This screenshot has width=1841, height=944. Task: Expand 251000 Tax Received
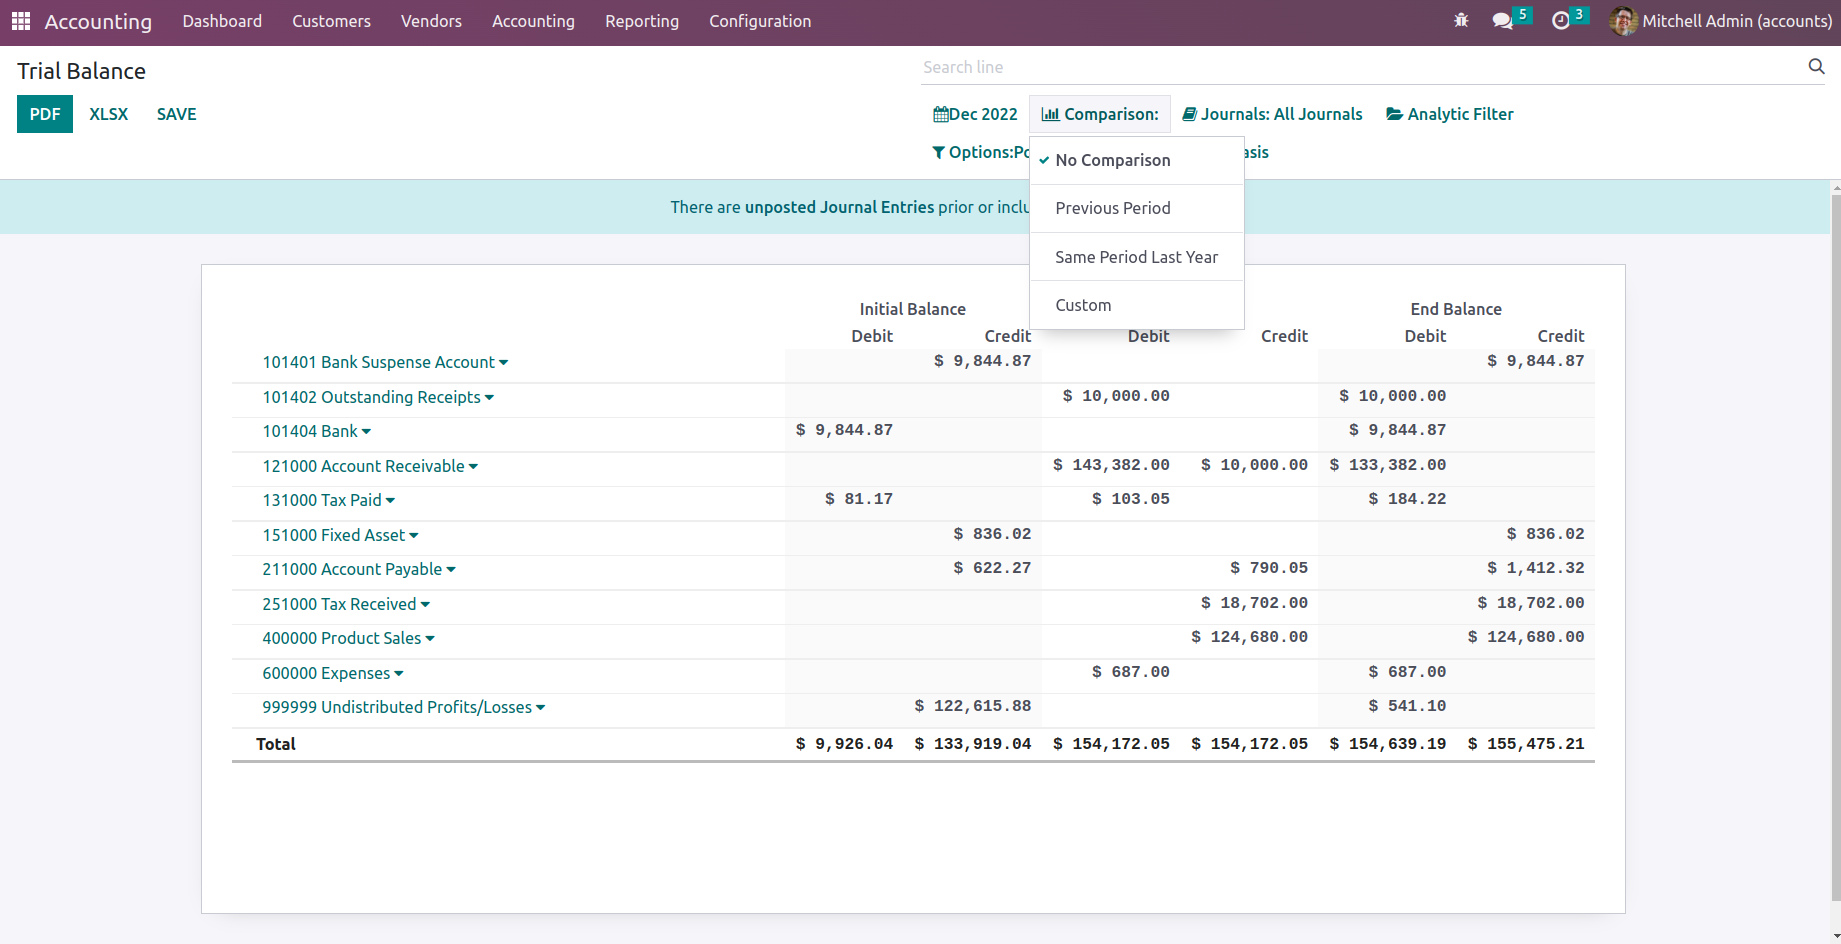pos(346,604)
